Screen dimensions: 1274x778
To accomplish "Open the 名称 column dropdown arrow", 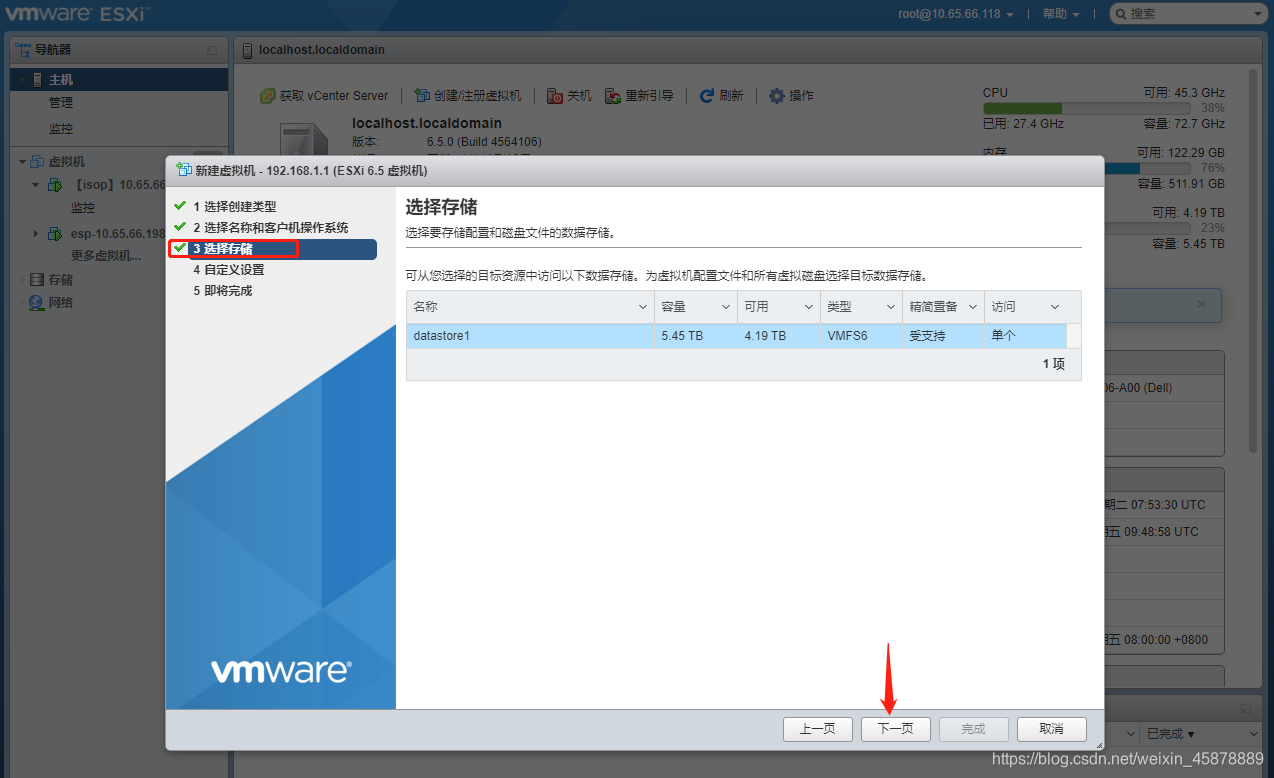I will click(643, 307).
